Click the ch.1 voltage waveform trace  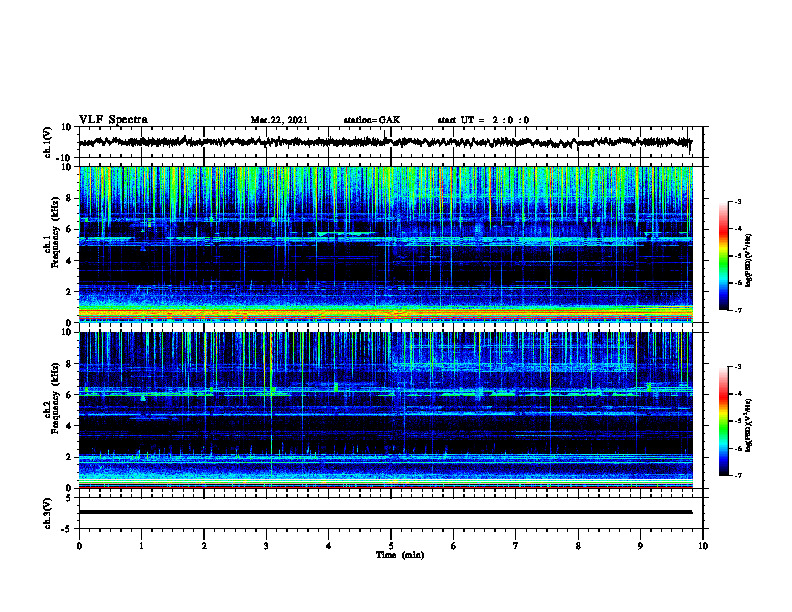[x=385, y=142]
